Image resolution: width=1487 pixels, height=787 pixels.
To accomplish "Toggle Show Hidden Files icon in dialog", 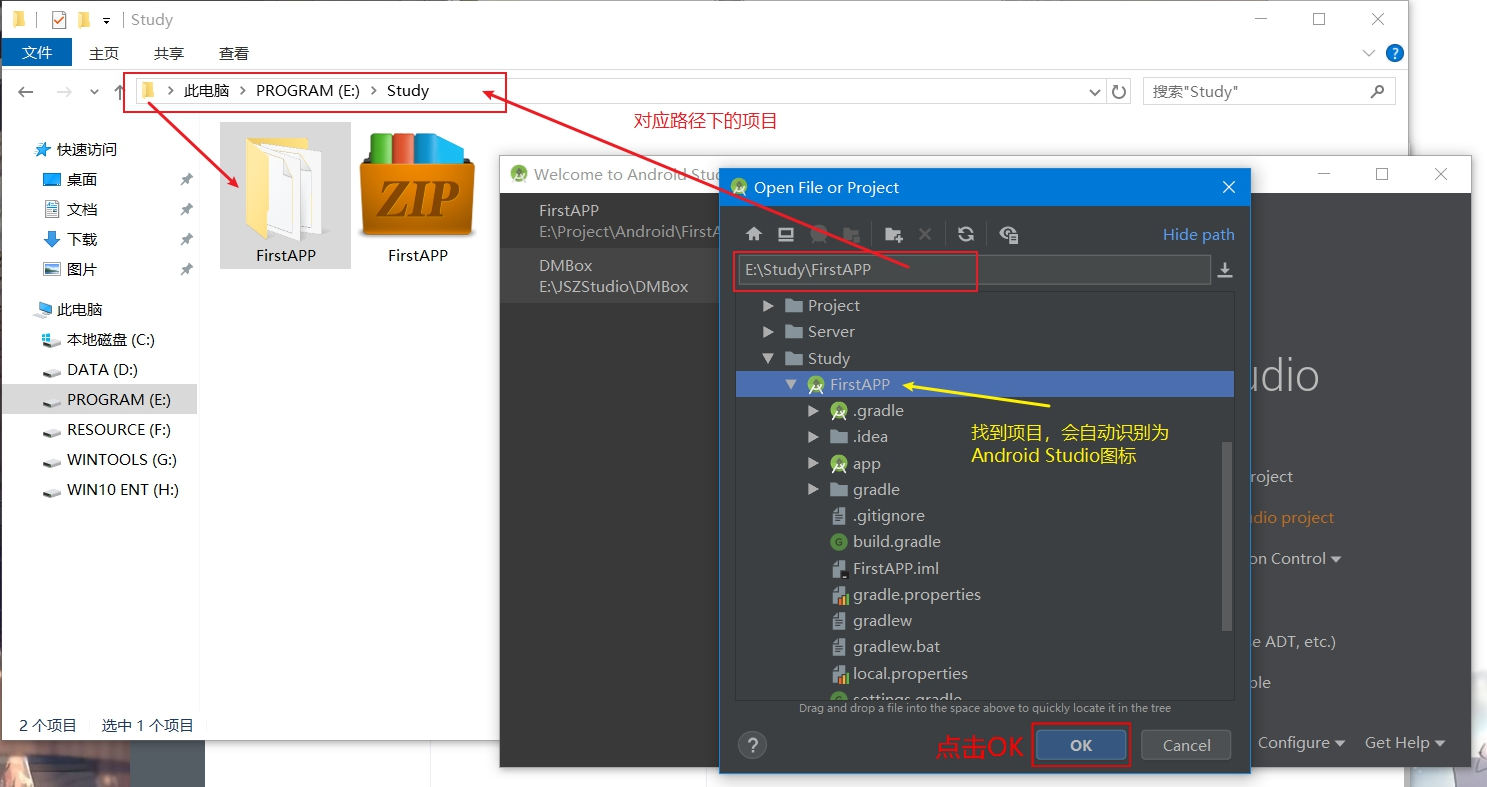I will 1008,234.
